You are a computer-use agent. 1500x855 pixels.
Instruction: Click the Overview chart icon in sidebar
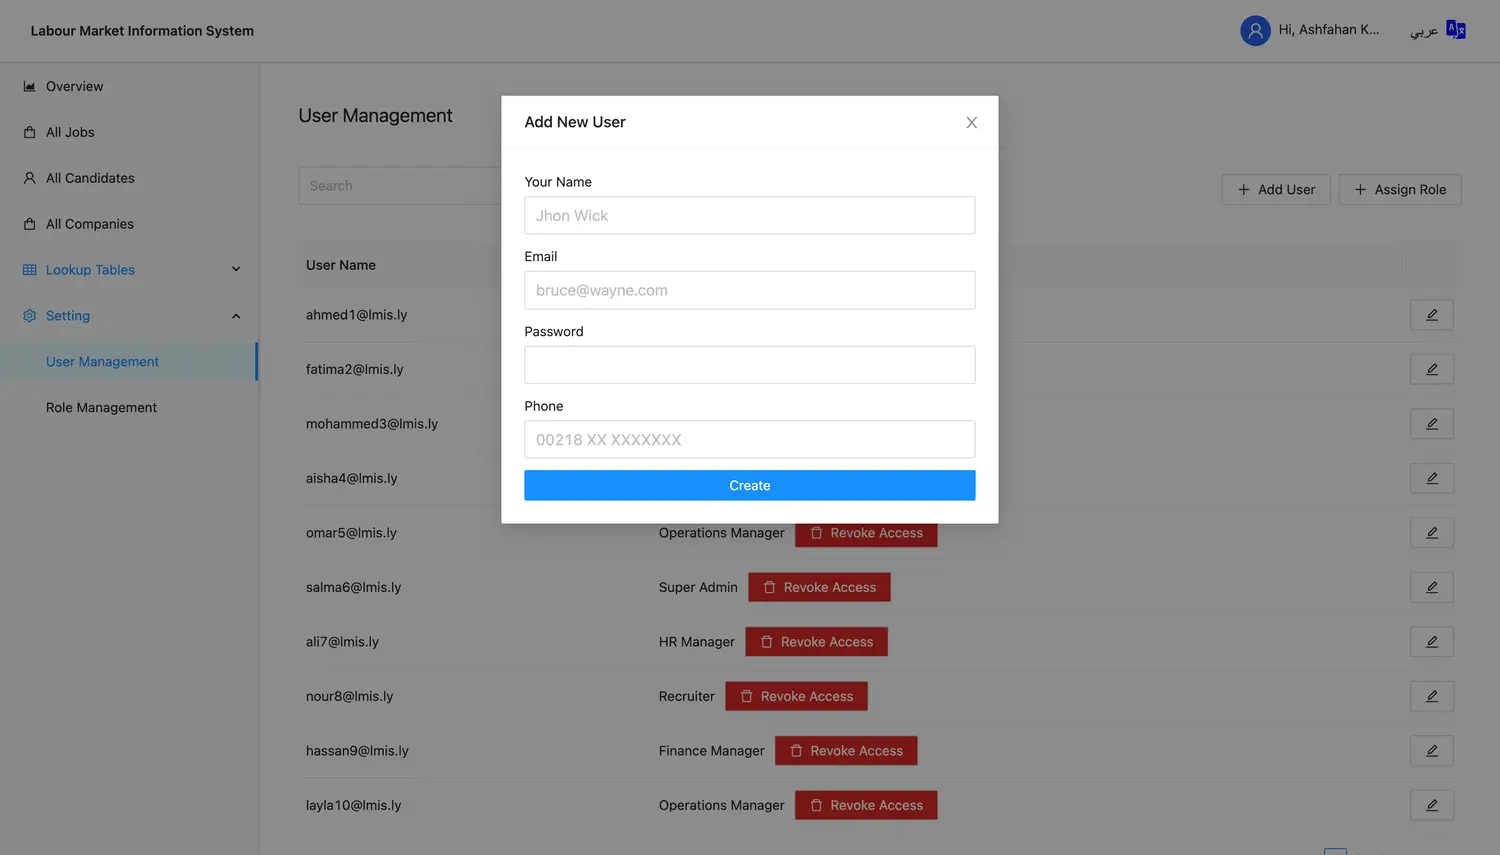(30, 87)
